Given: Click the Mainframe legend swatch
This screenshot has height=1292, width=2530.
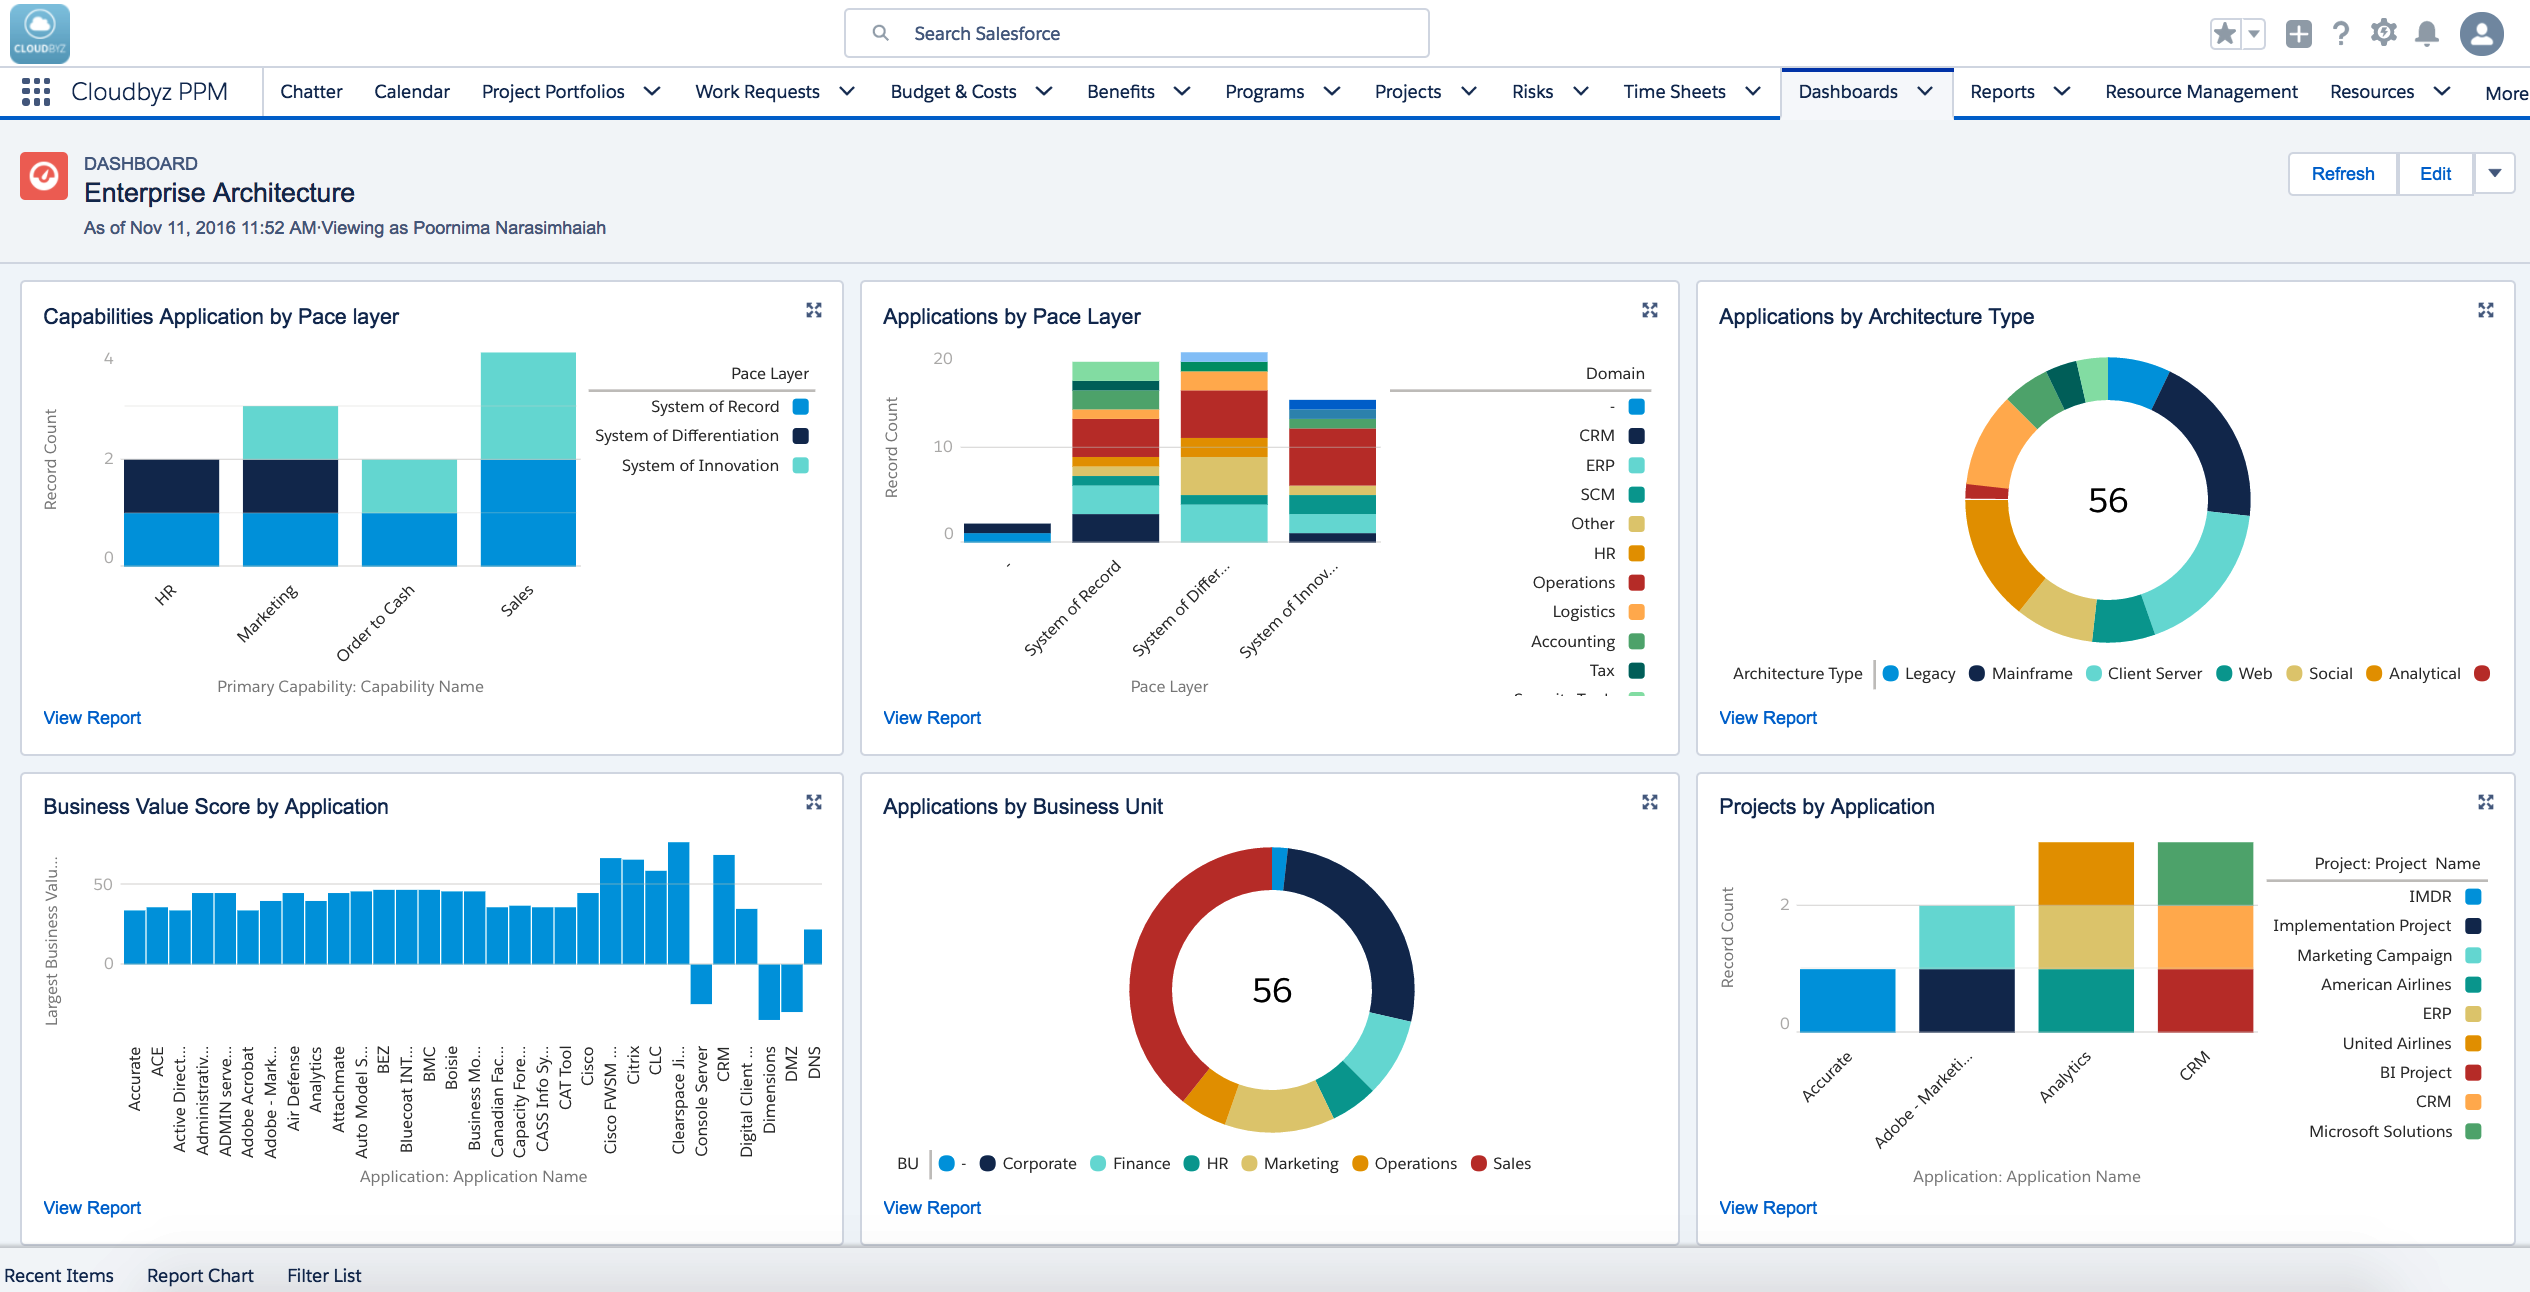Looking at the screenshot, I should click(x=1977, y=674).
